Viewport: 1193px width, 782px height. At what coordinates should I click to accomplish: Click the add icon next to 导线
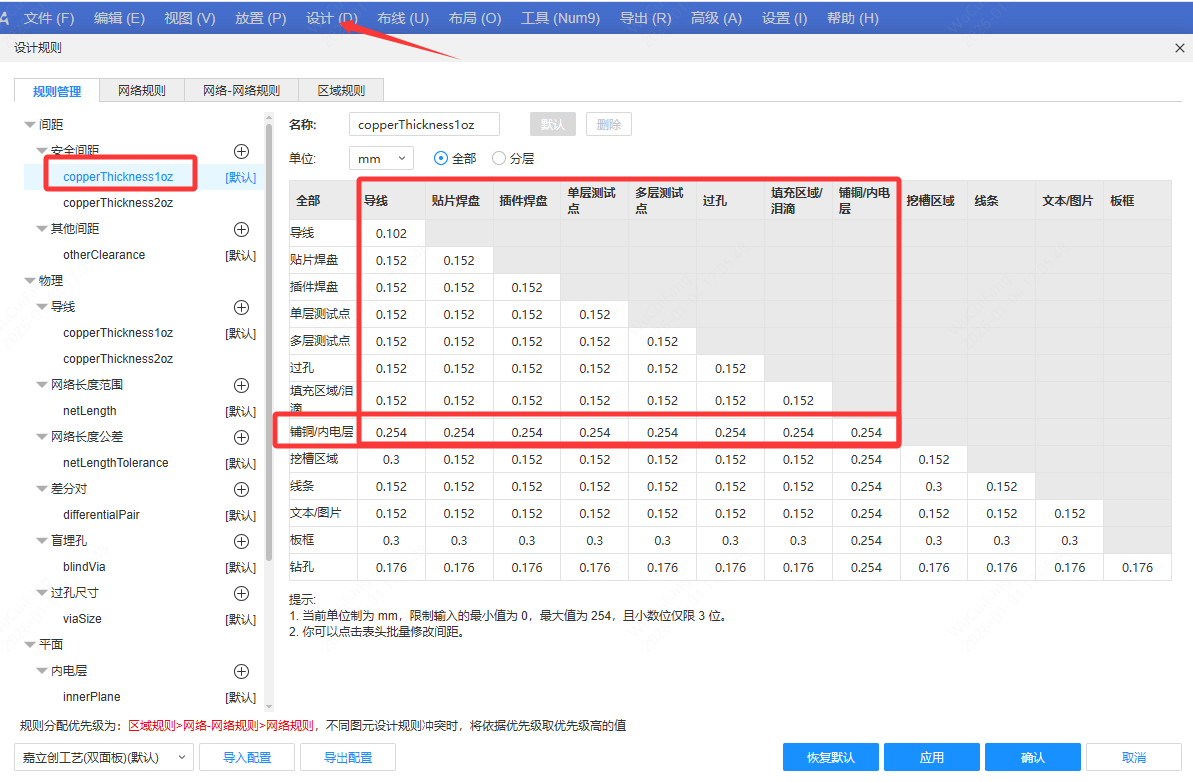(241, 306)
